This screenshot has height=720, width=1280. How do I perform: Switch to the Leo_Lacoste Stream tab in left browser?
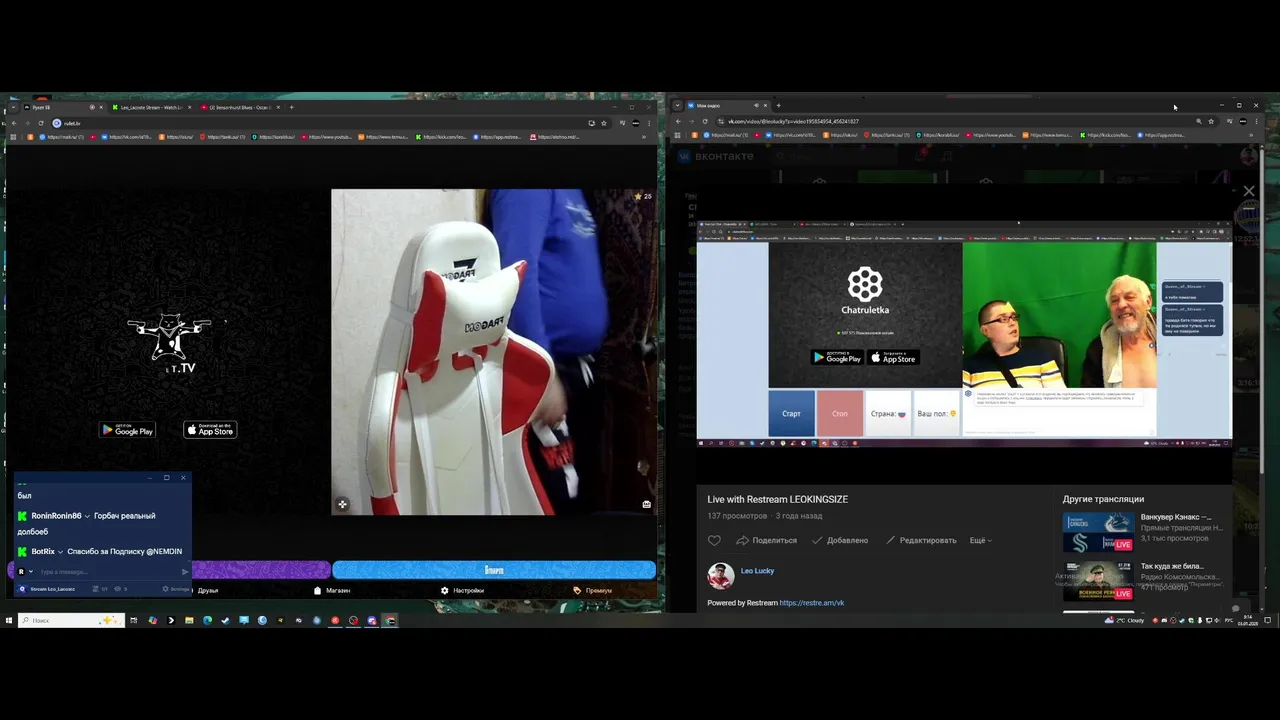pos(150,107)
